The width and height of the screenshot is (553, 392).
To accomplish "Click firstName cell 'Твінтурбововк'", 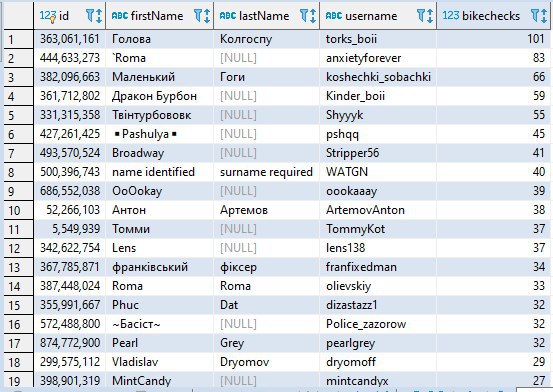I will [x=159, y=115].
